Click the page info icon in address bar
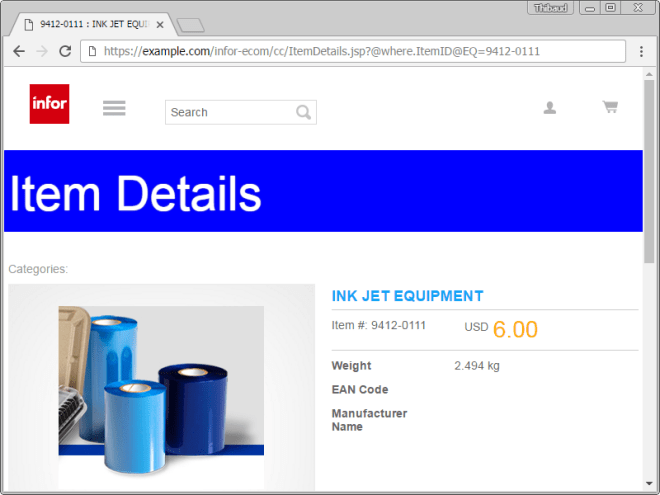Screen dimensions: 660x495 coord(92,51)
